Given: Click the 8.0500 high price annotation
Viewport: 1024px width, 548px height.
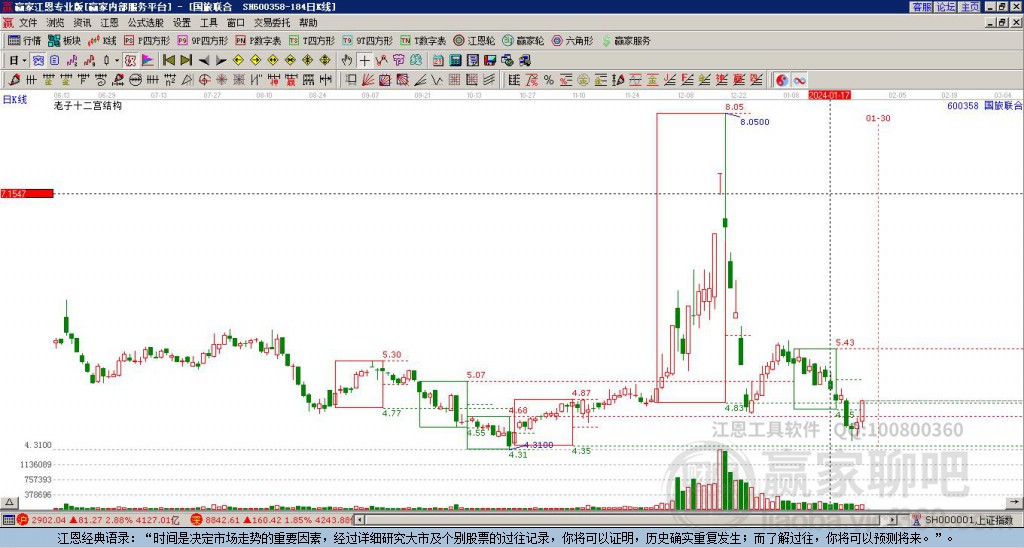Looking at the screenshot, I should (754, 121).
